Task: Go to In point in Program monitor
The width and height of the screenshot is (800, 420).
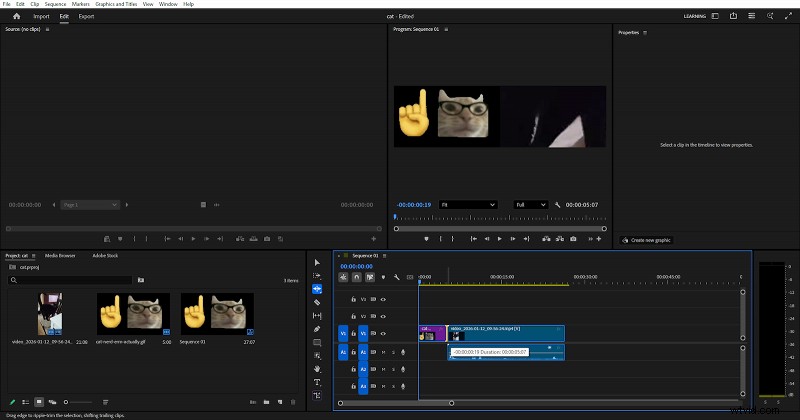Action: pyautogui.click(x=473, y=239)
